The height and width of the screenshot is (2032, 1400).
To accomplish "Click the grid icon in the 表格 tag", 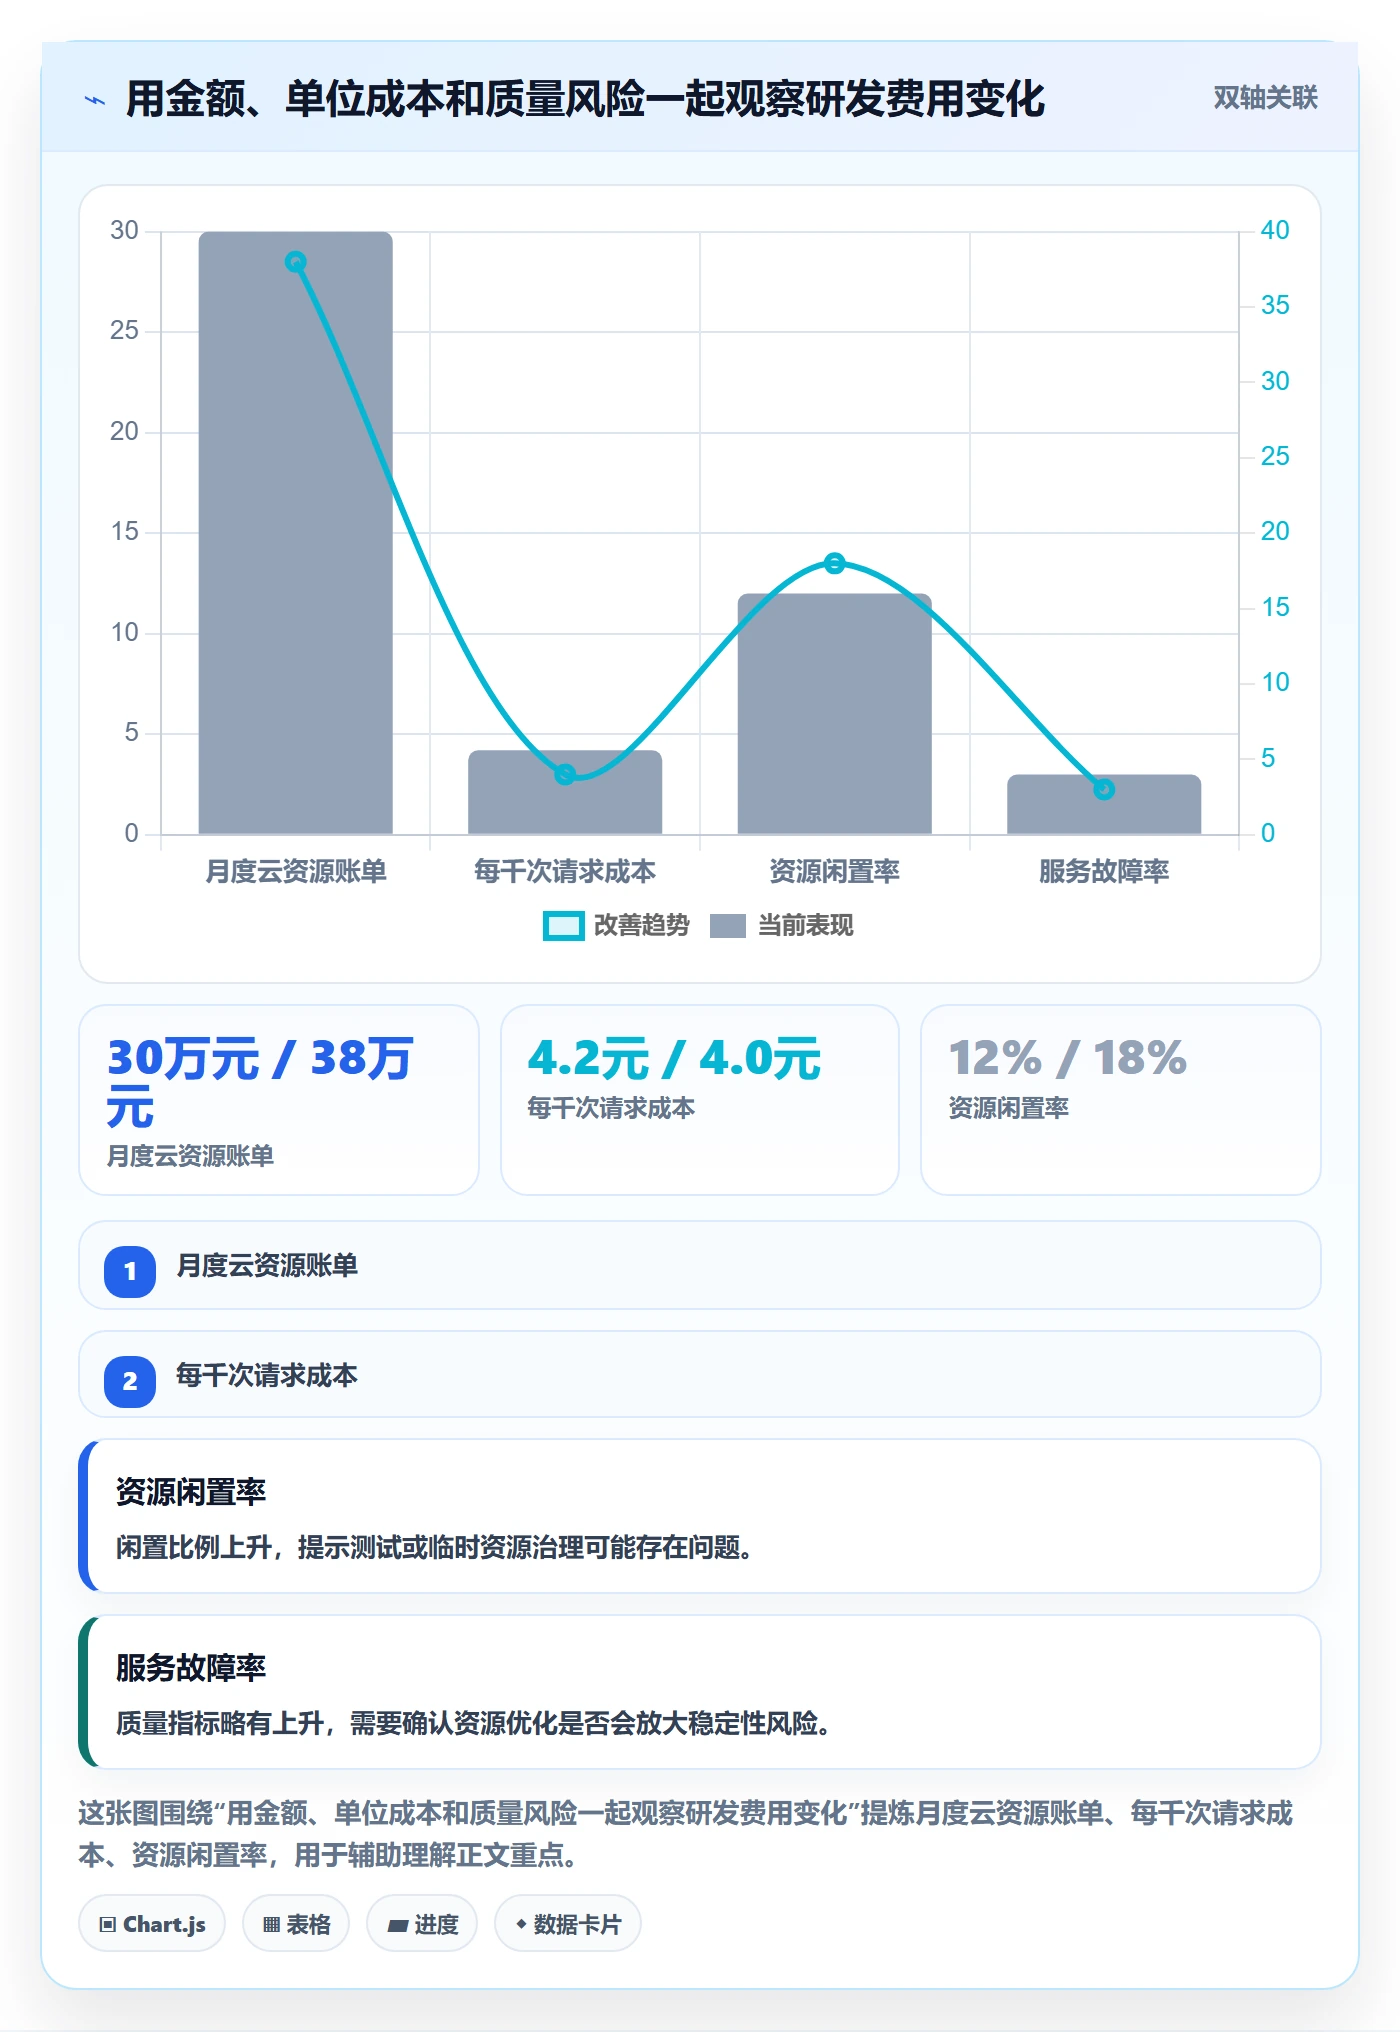I will coord(271,1925).
